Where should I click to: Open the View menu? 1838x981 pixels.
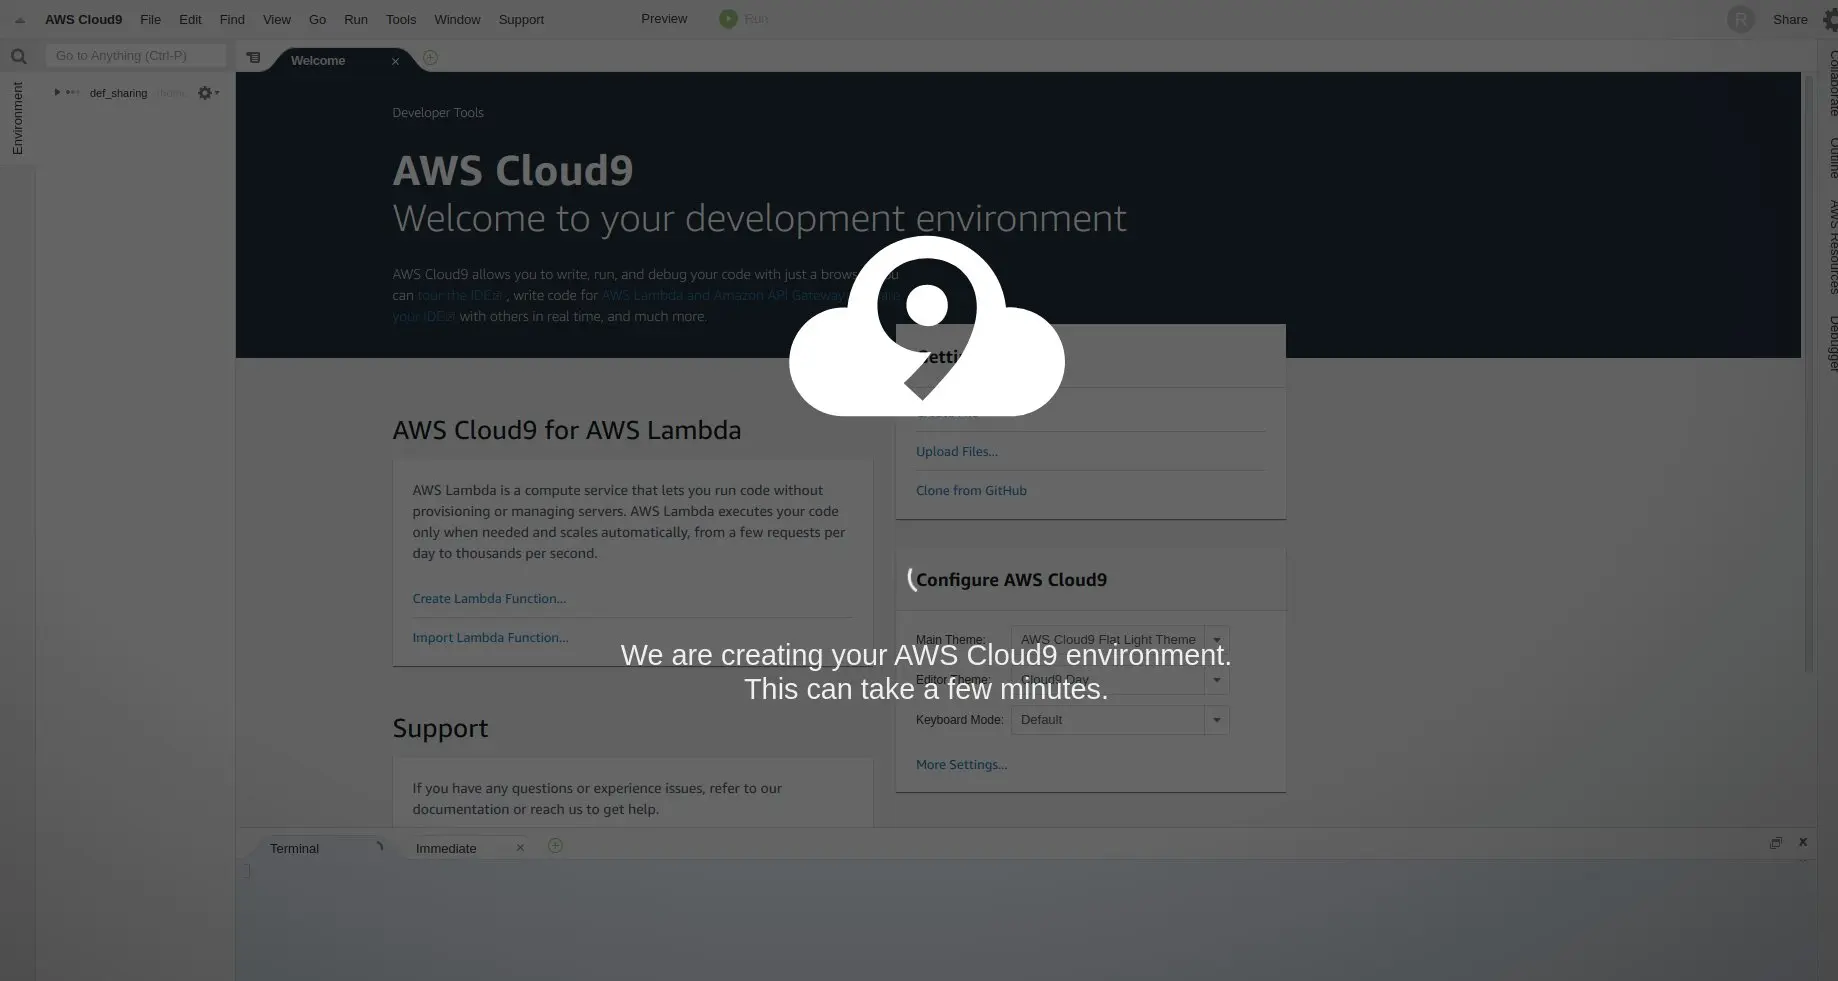277,19
